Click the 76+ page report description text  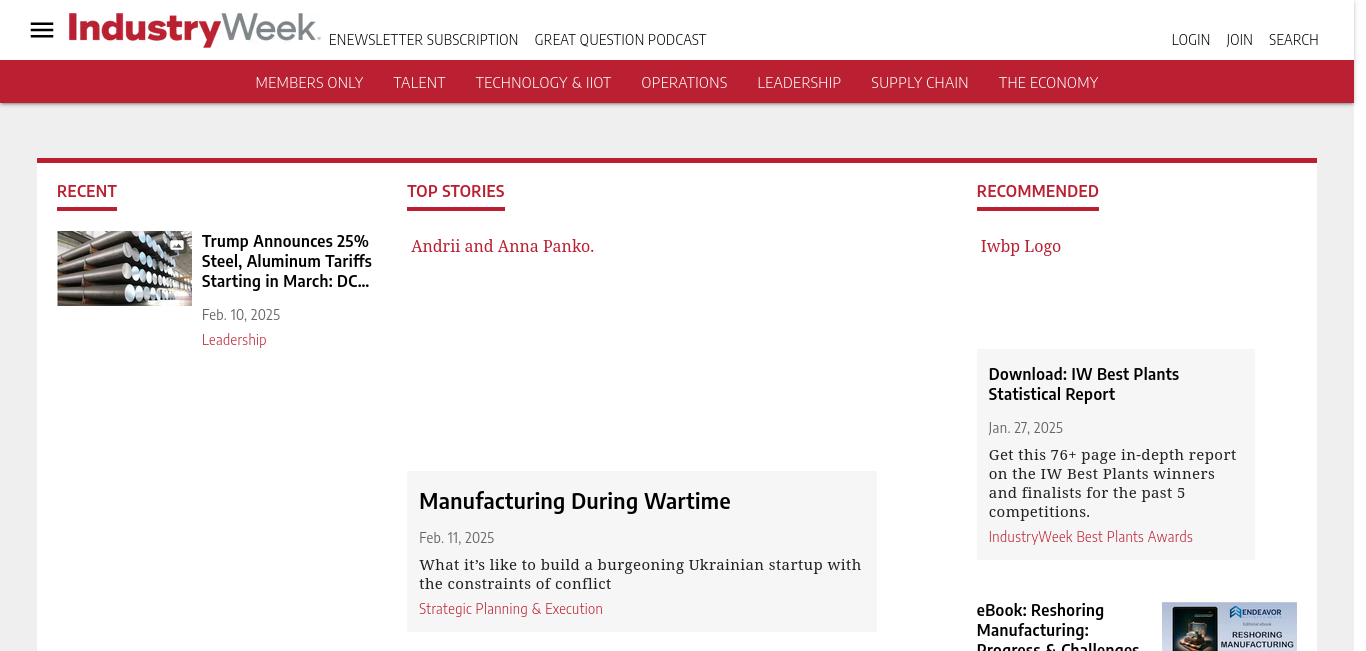[x=1113, y=483]
